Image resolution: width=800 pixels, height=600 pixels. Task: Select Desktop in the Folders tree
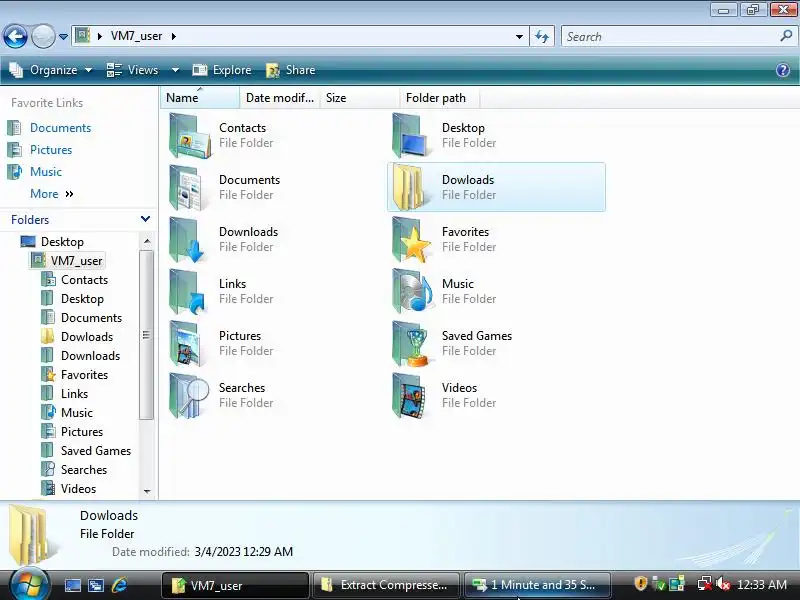[62, 241]
